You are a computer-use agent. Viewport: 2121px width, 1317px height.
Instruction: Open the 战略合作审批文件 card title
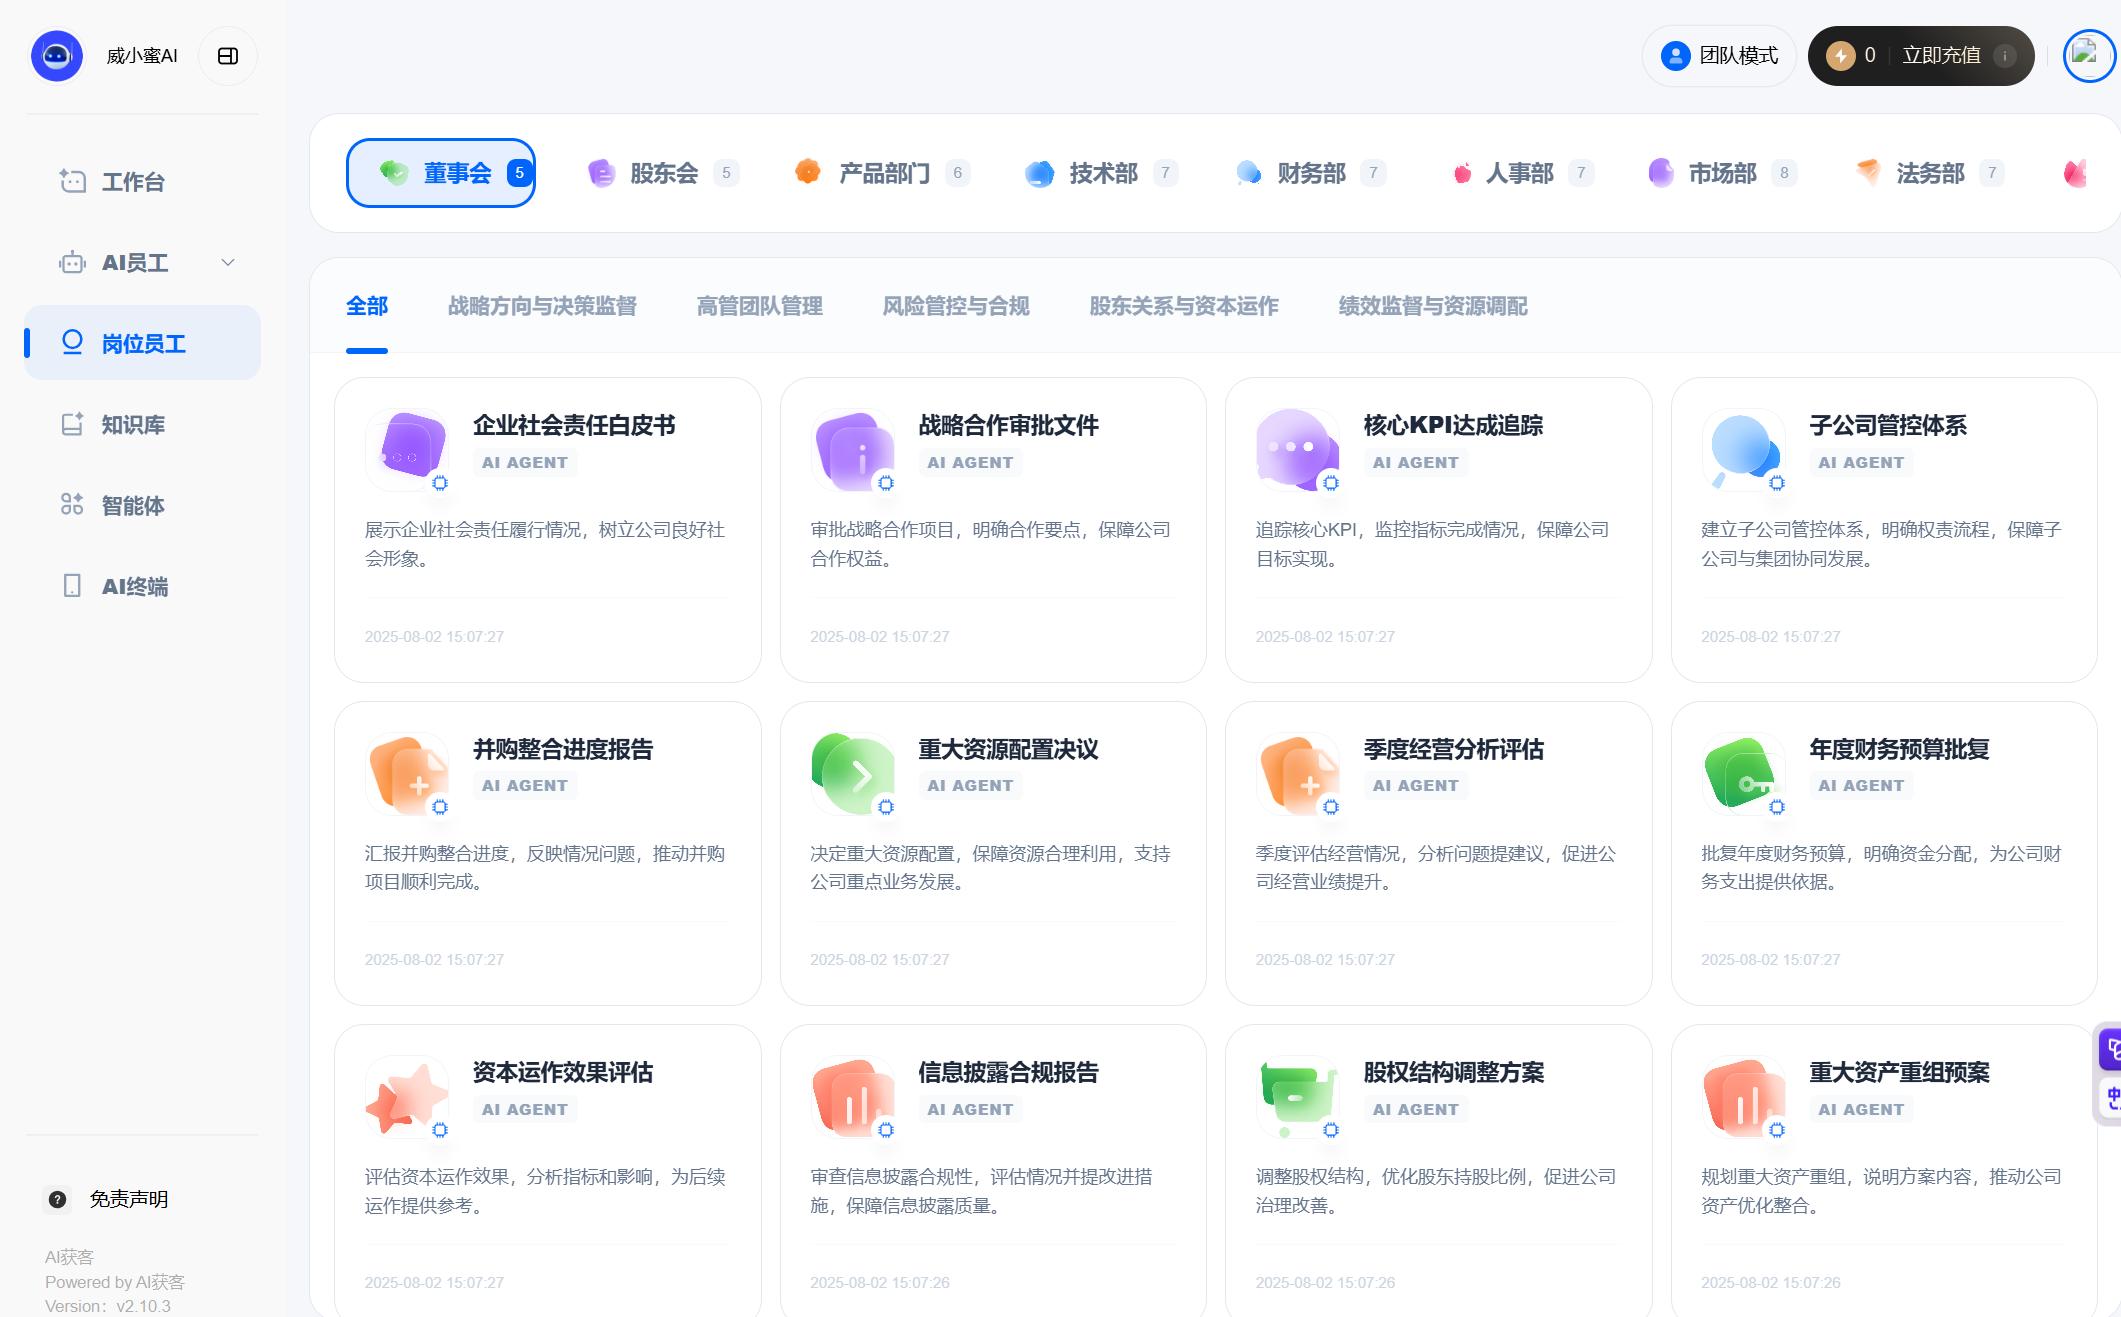[x=1009, y=425]
